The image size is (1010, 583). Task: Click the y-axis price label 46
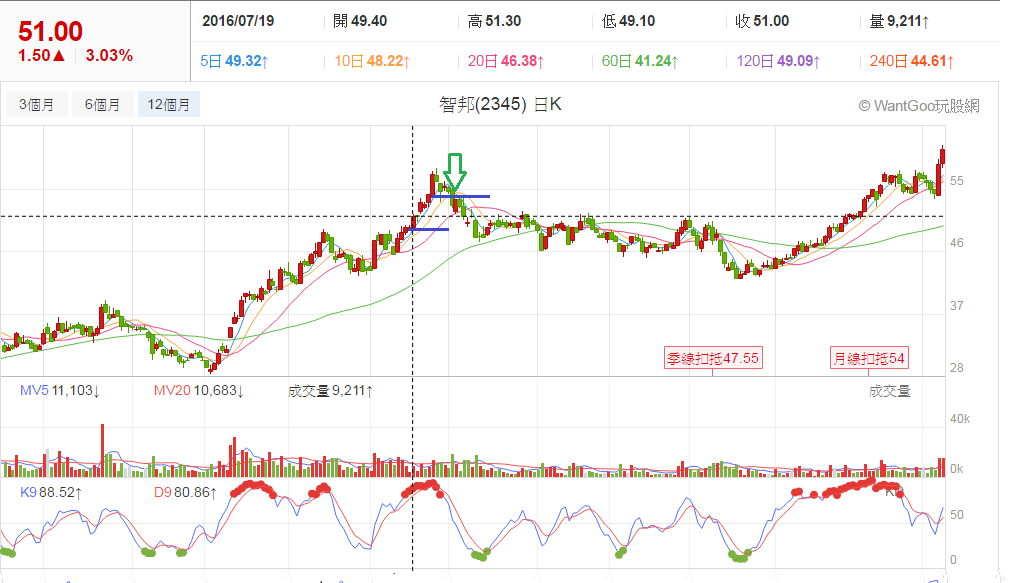(x=957, y=243)
